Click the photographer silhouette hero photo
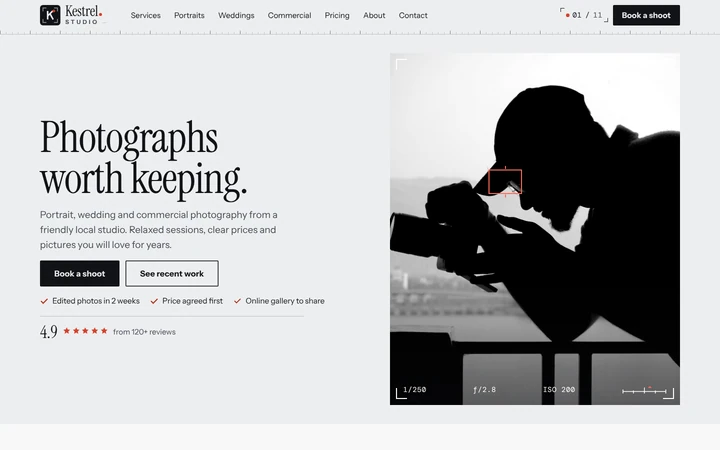The width and height of the screenshot is (720, 450). coord(535,229)
